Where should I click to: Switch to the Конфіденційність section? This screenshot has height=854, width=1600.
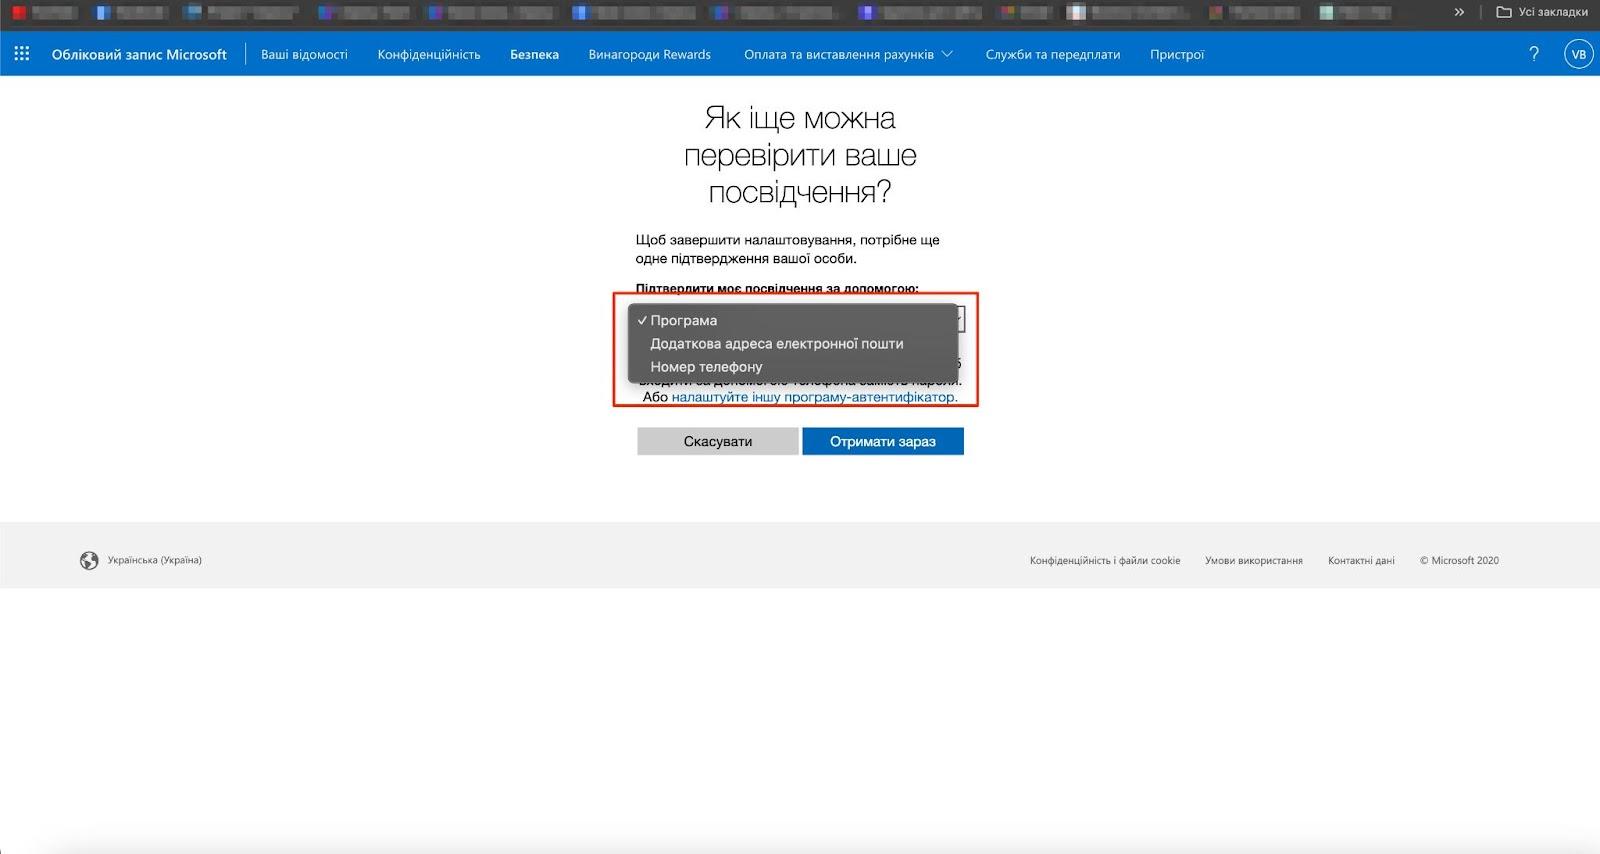(429, 54)
